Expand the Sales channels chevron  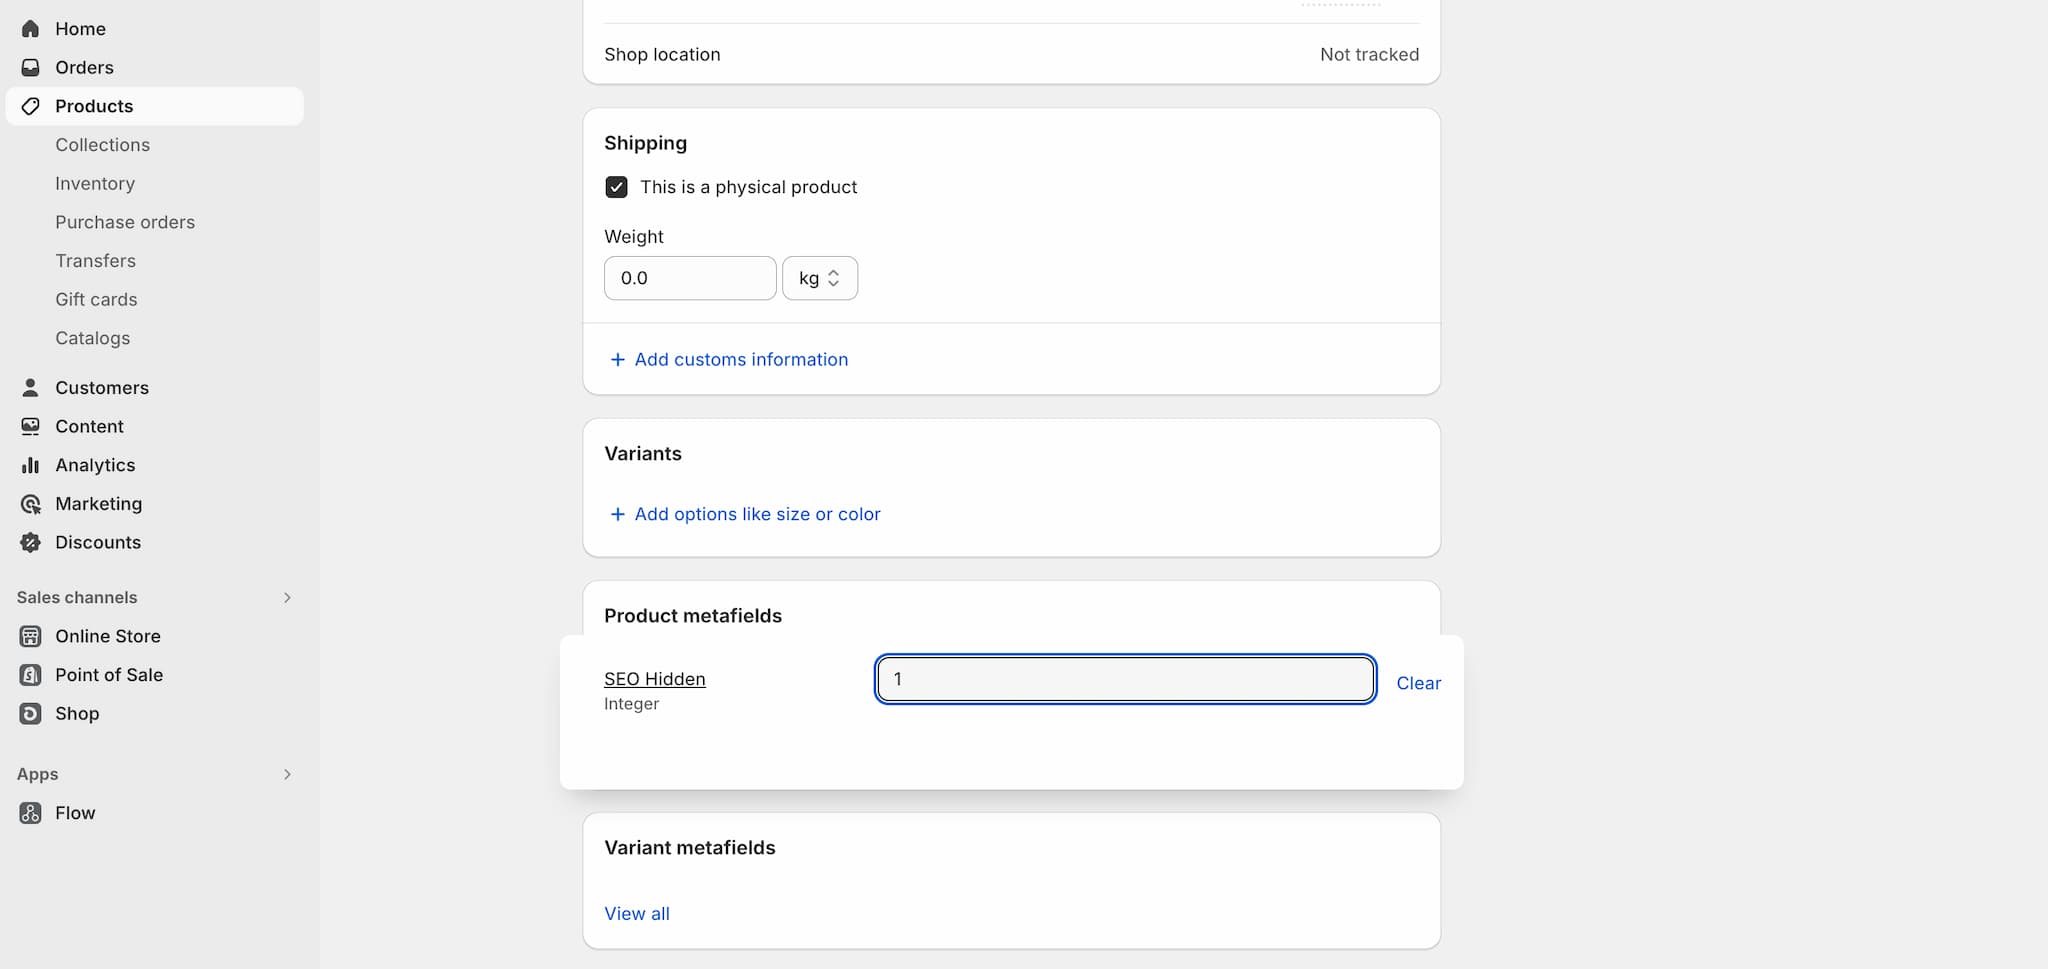pos(287,598)
